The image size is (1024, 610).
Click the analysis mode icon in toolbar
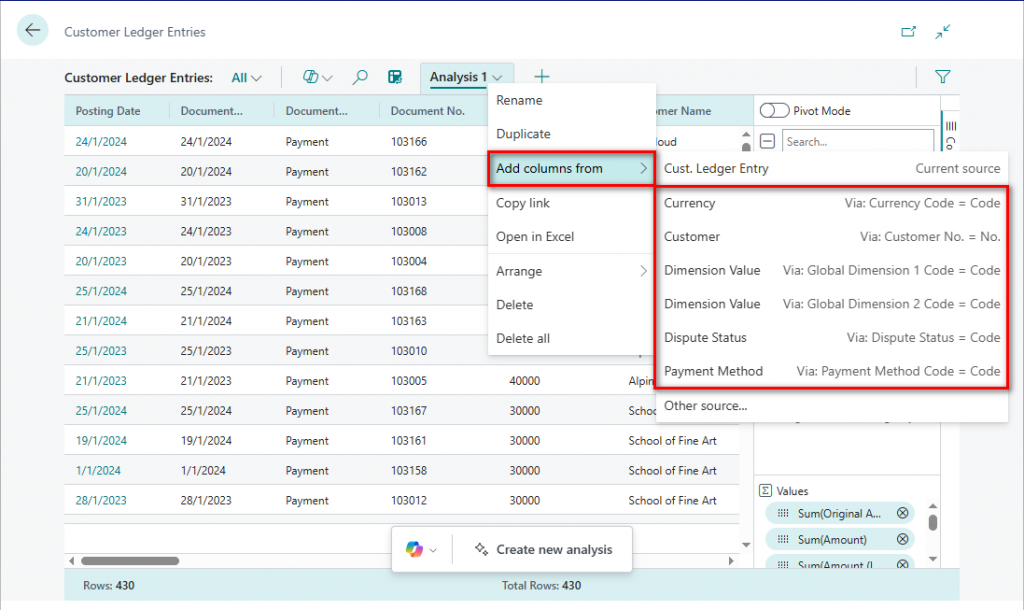[395, 77]
